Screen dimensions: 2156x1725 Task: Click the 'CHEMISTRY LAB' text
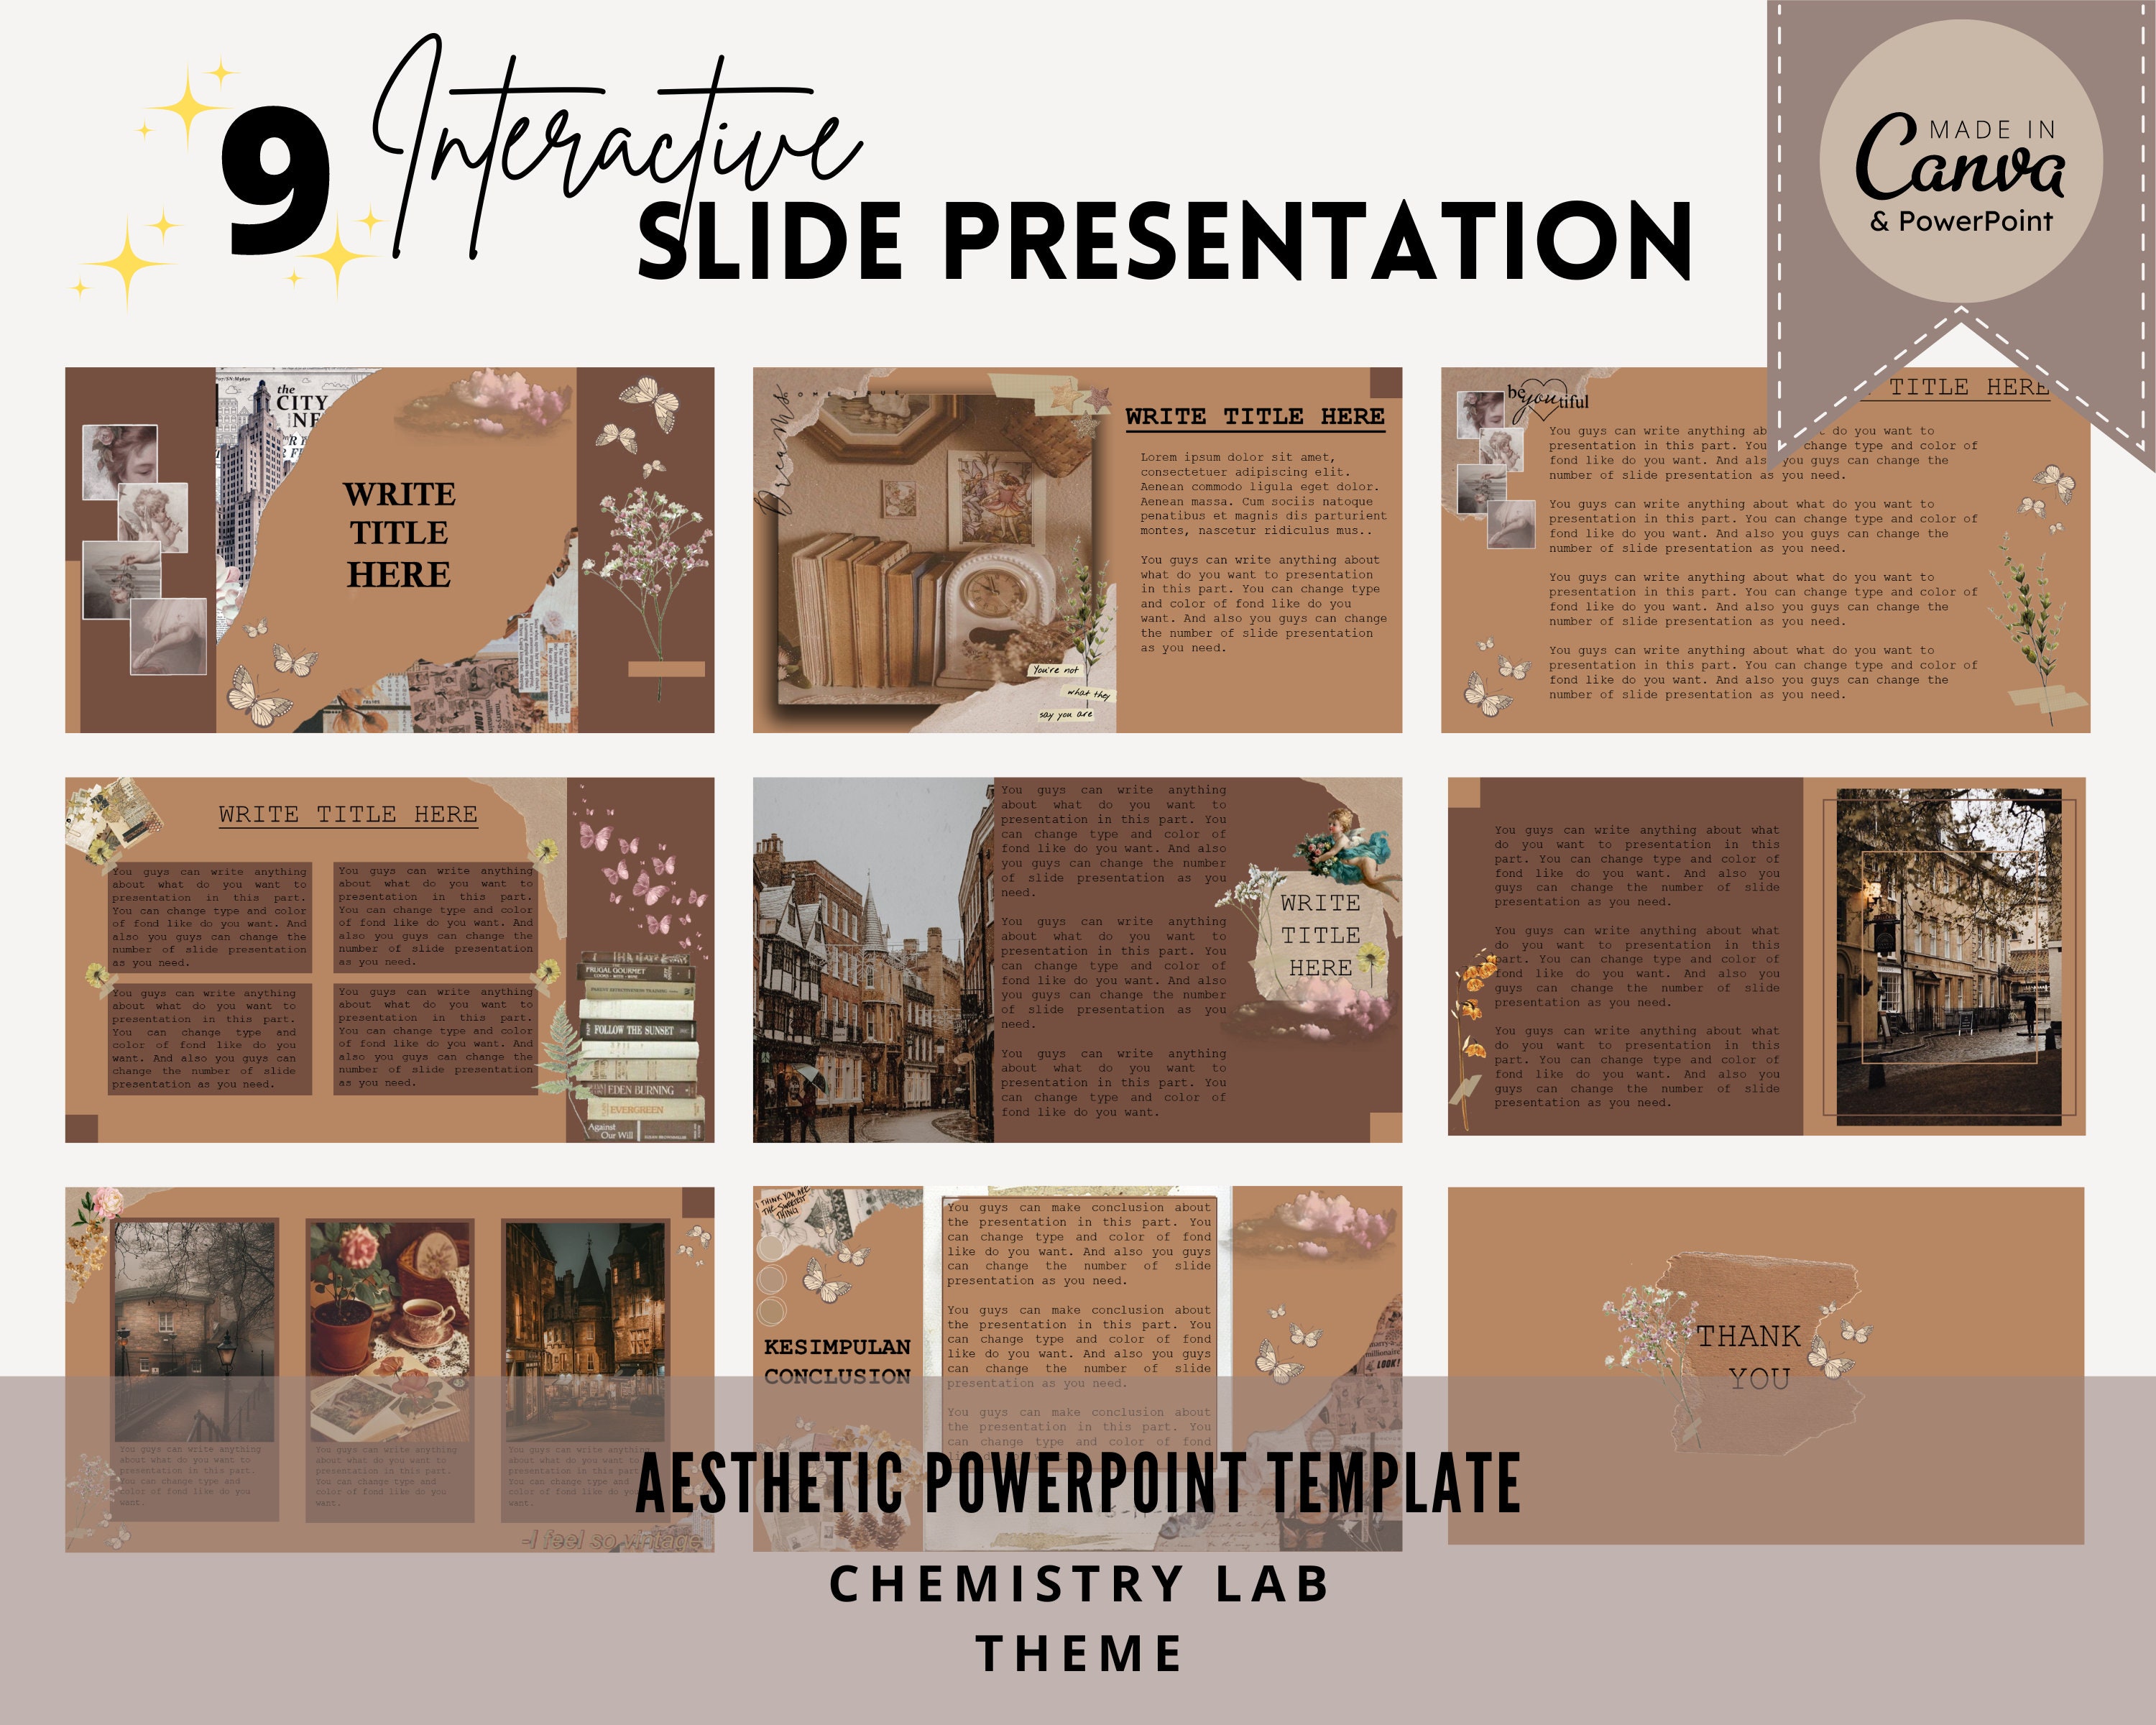pyautogui.click(x=1079, y=1584)
